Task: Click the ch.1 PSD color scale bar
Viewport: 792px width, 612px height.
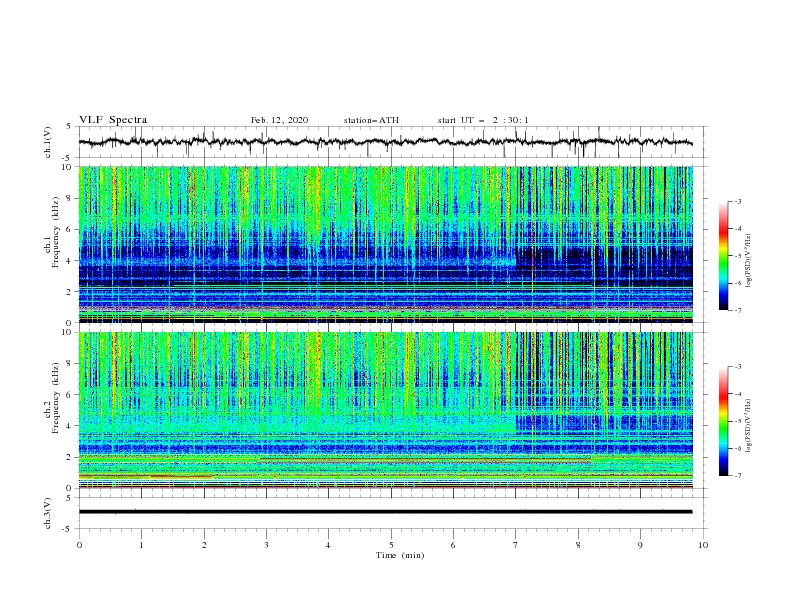Action: click(723, 256)
